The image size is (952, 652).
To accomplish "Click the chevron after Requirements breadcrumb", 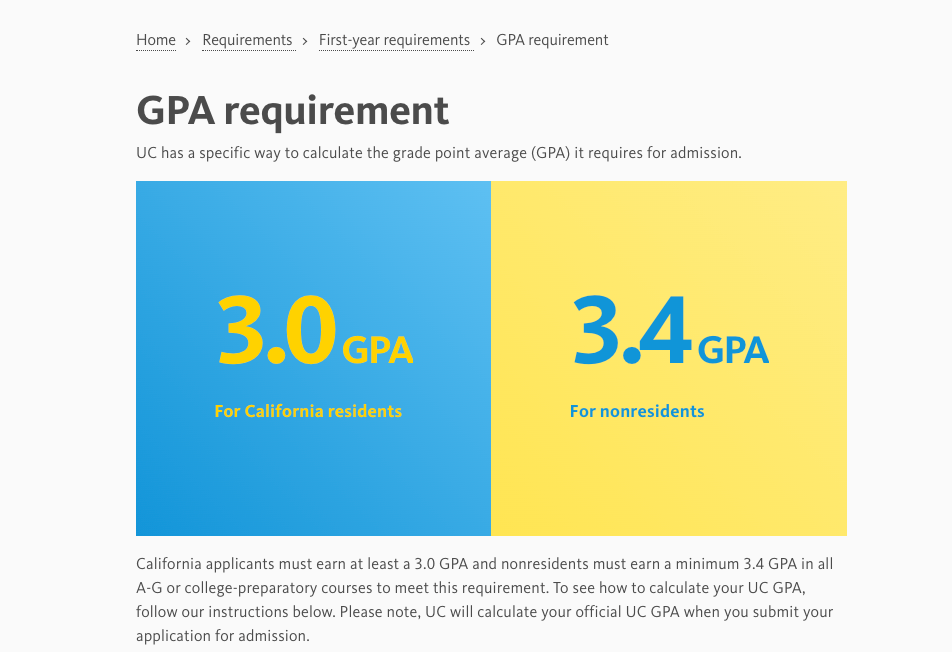I will (x=304, y=40).
